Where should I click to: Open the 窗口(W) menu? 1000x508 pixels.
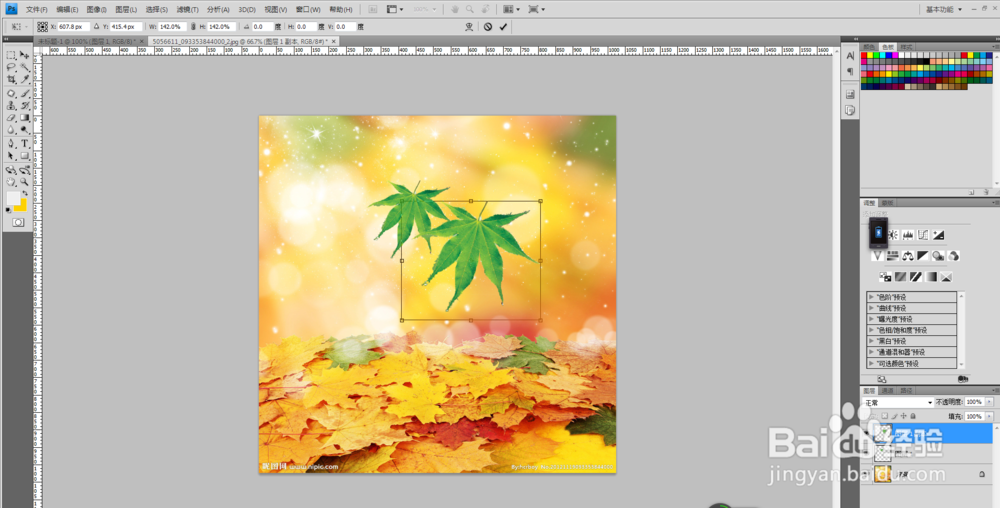(x=308, y=10)
